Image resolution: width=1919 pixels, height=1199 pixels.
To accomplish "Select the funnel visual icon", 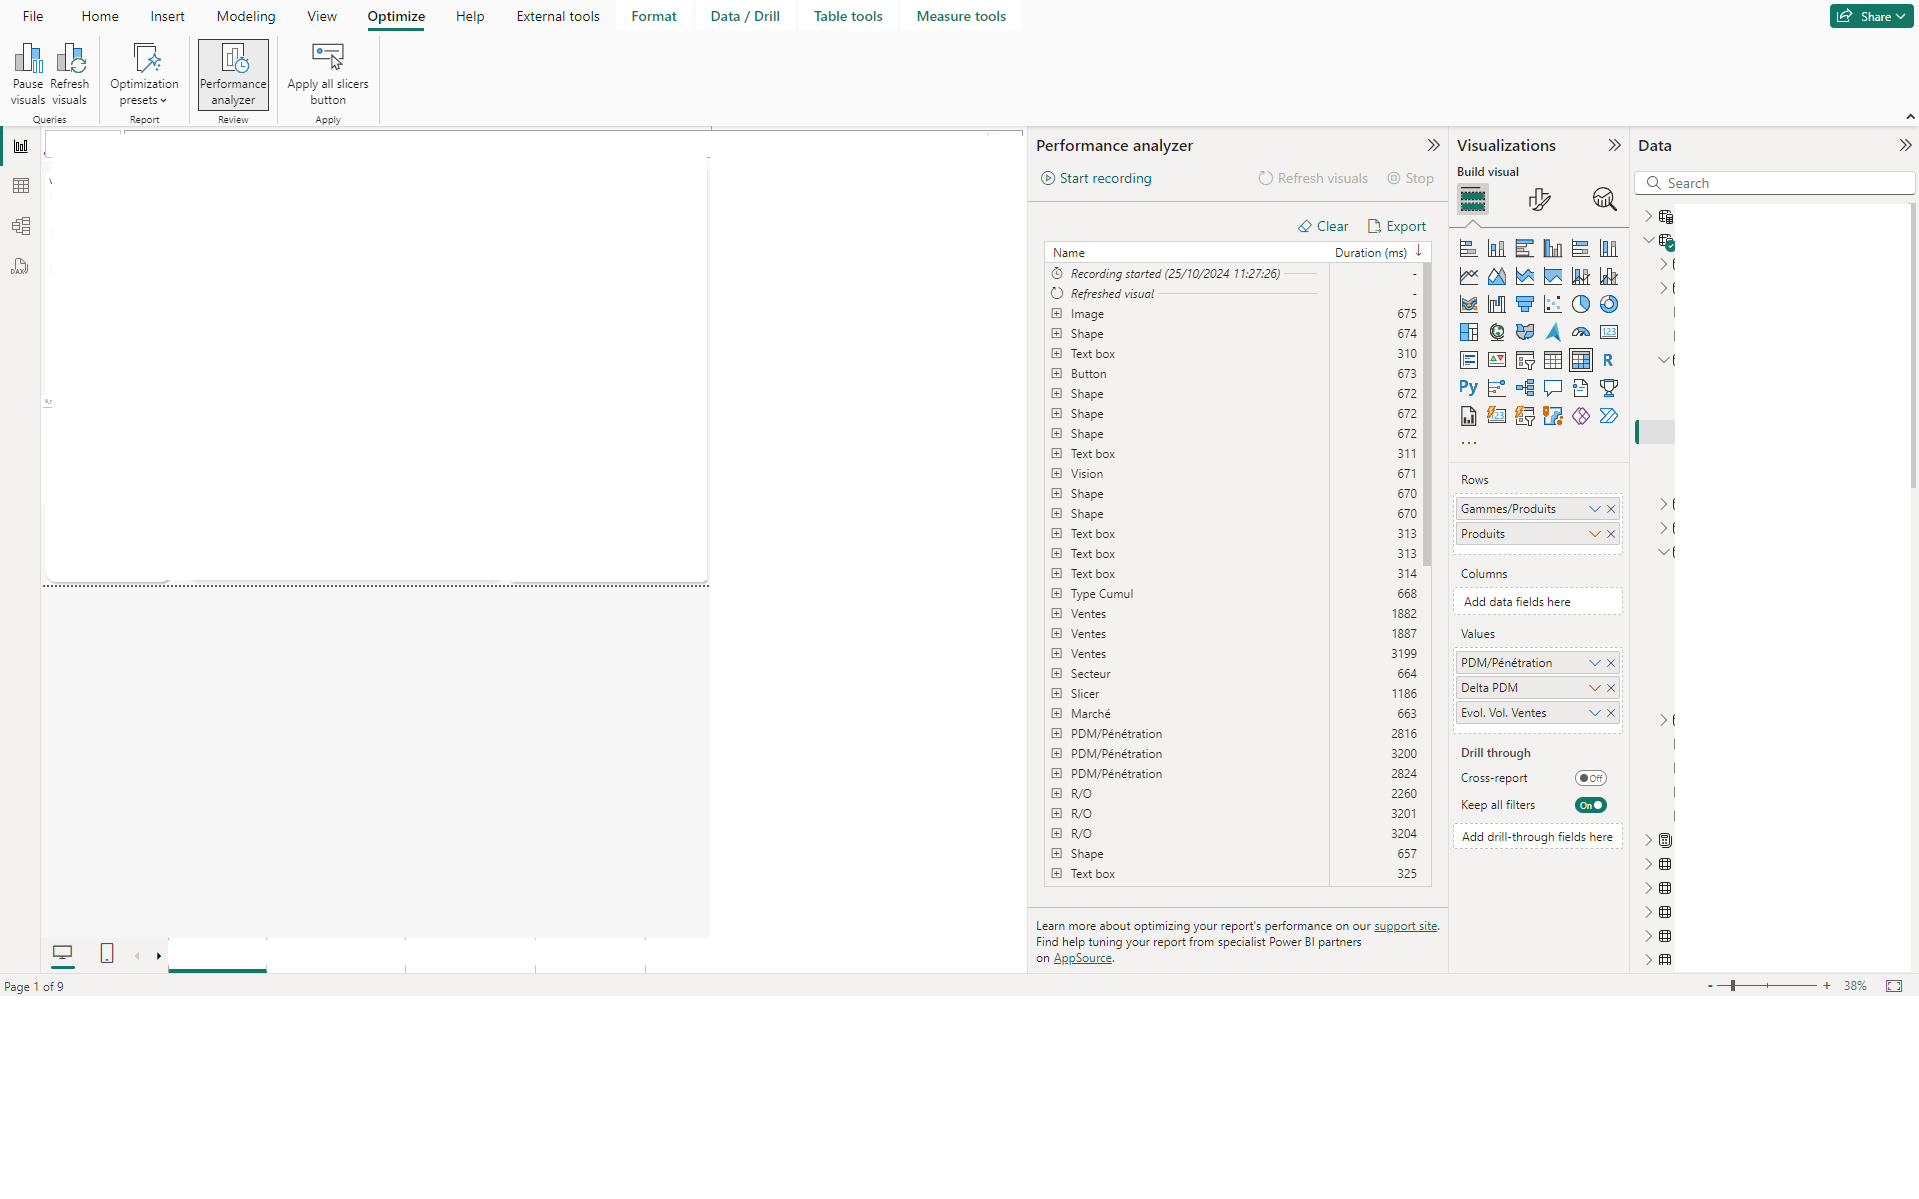I will click(x=1524, y=305).
